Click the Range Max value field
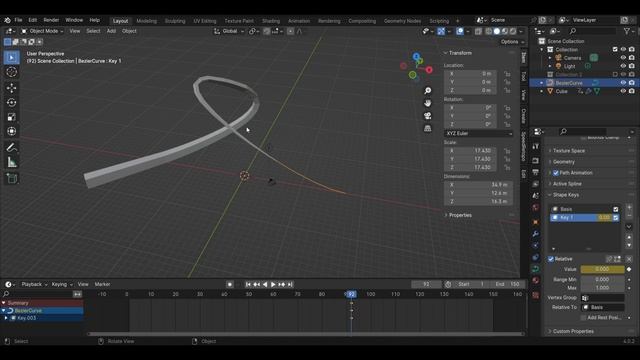The image size is (640, 360). 602,288
